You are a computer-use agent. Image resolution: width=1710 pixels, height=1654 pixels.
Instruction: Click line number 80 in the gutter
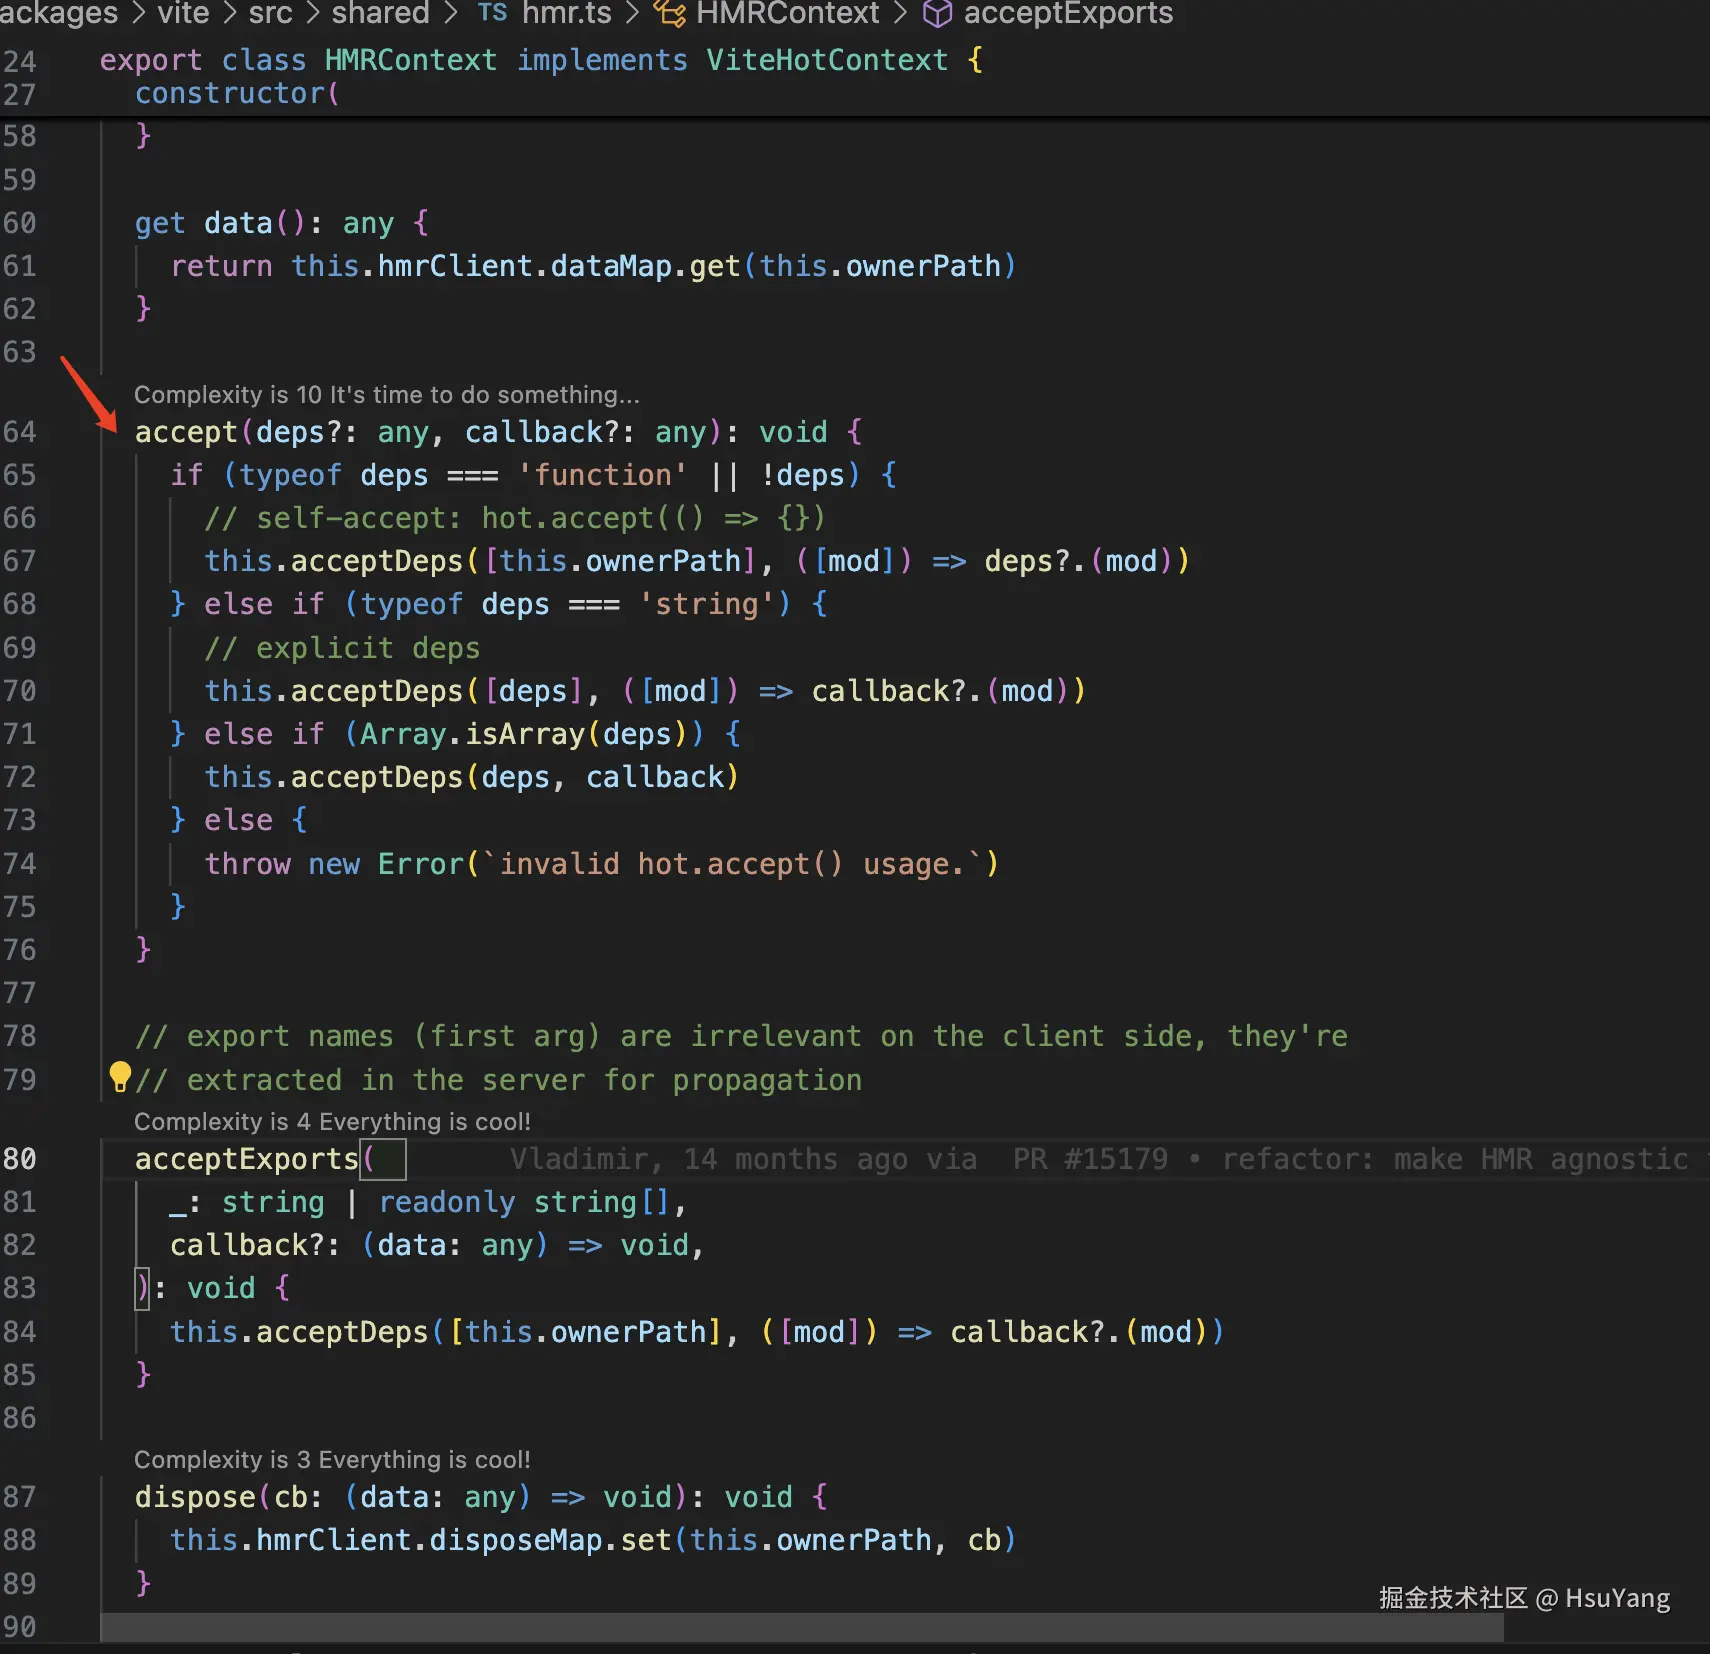point(20,1159)
